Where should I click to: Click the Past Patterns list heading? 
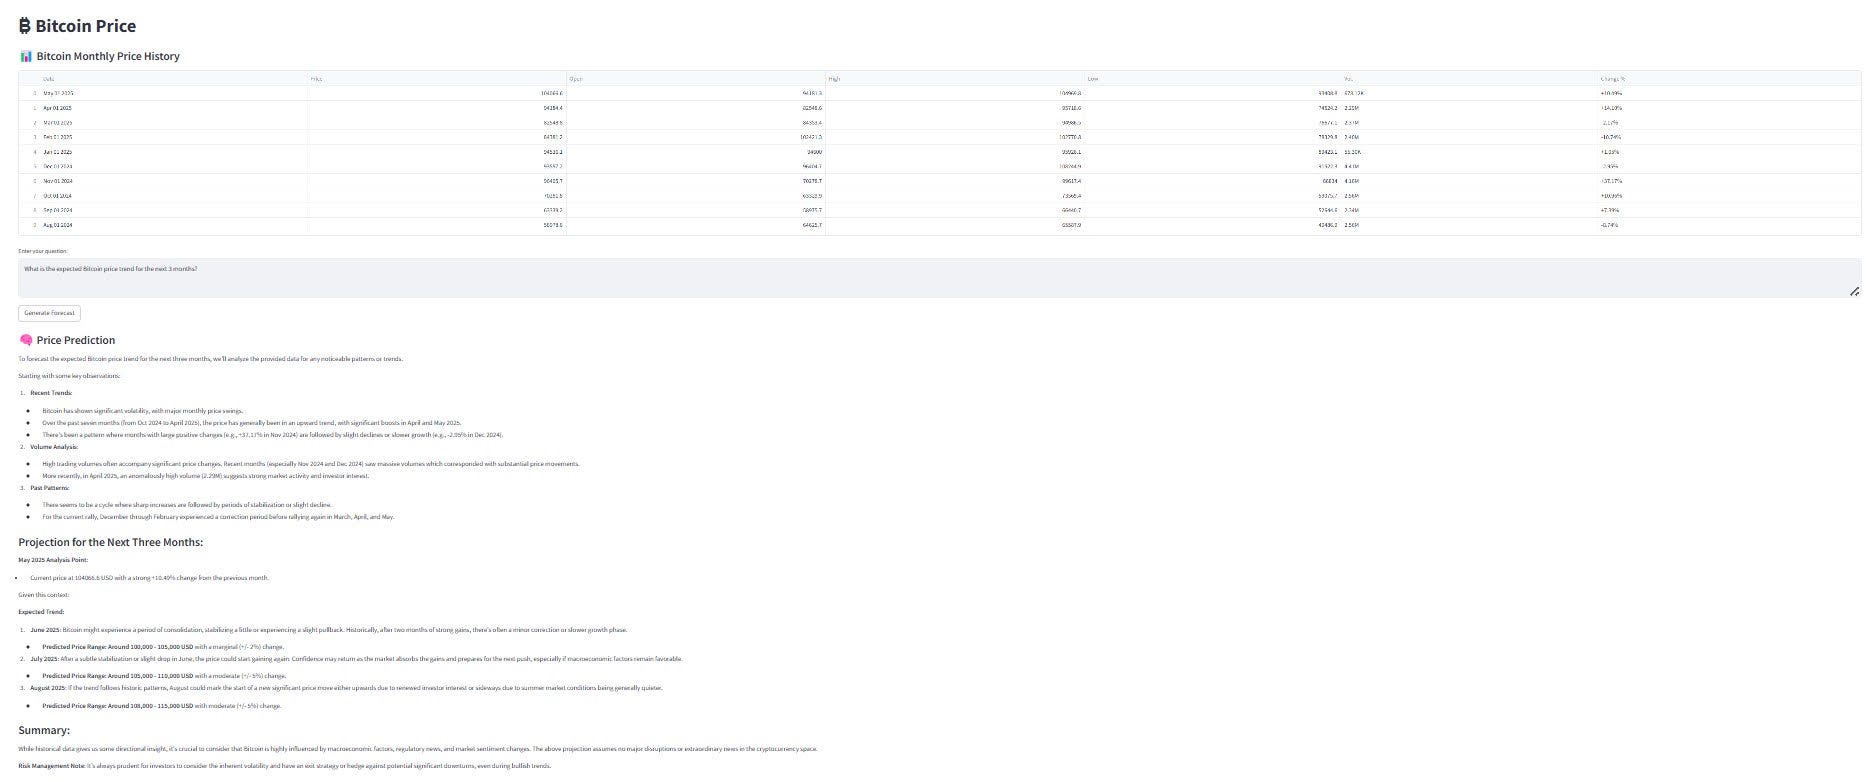pyautogui.click(x=50, y=488)
